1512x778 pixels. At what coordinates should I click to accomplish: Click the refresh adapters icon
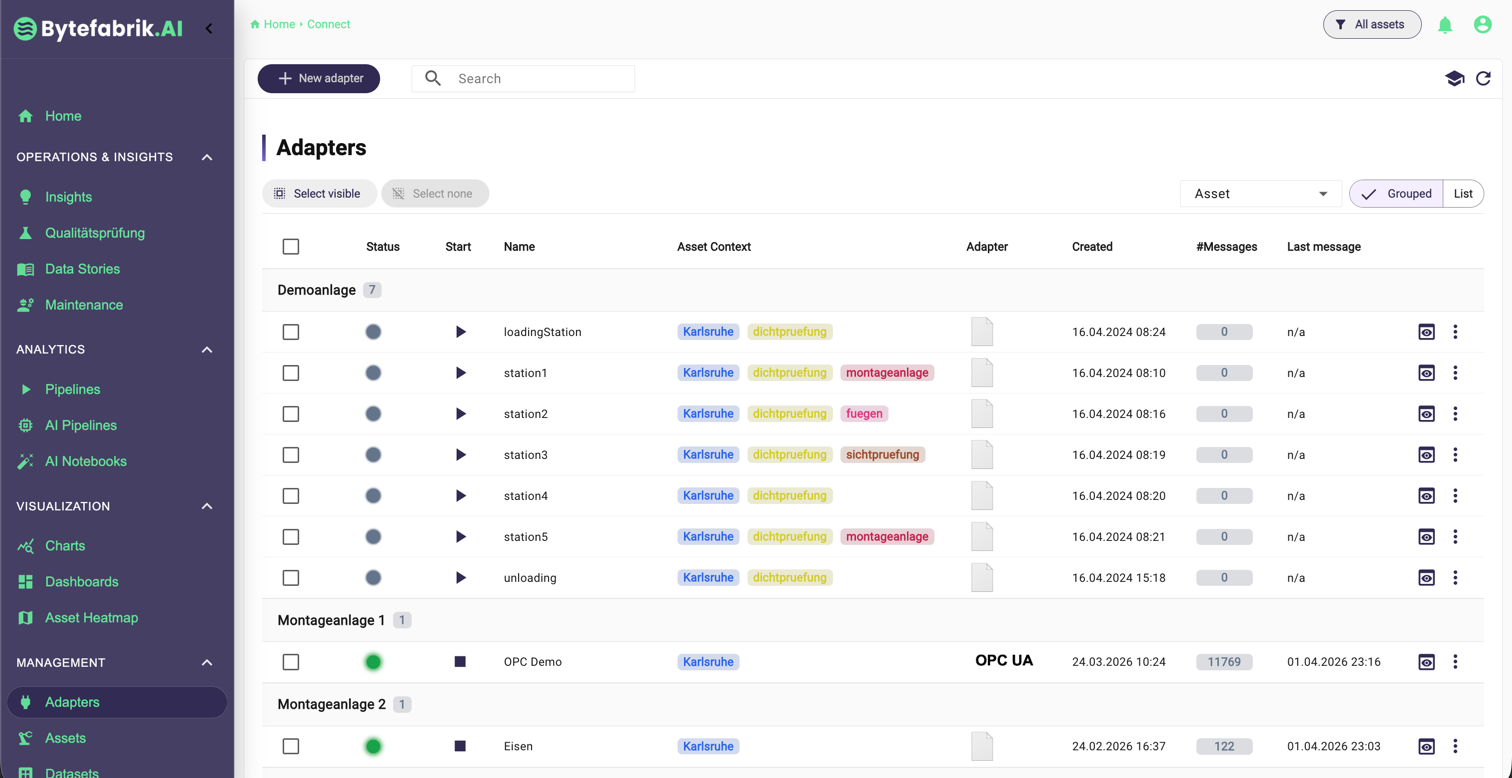pyautogui.click(x=1483, y=78)
